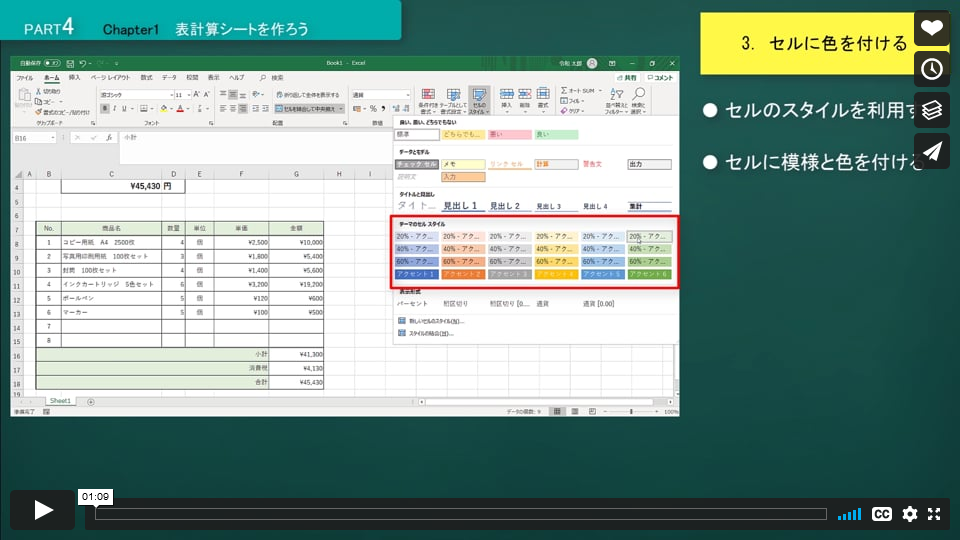Viewport: 960px width, 540px height.
Task: Click Excel Save disk icon
Action: point(70,63)
